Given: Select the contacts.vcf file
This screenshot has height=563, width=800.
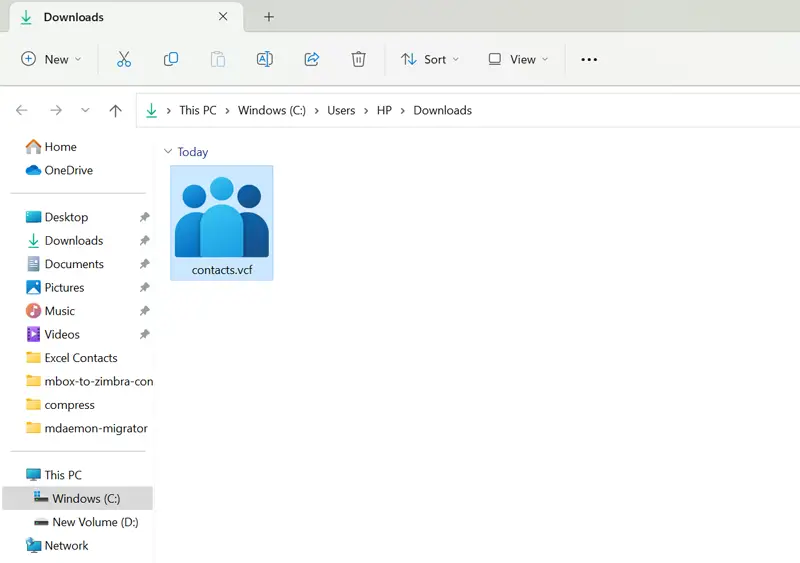Looking at the screenshot, I should point(221,222).
